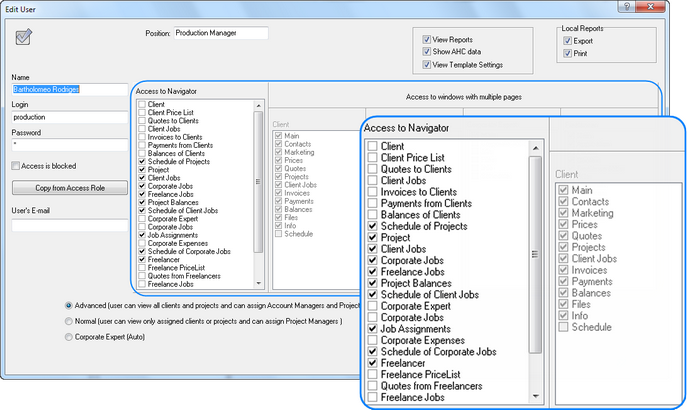The image size is (687, 410).
Task: Check Freelance PriceList in small navigator list
Action: tap(142, 268)
